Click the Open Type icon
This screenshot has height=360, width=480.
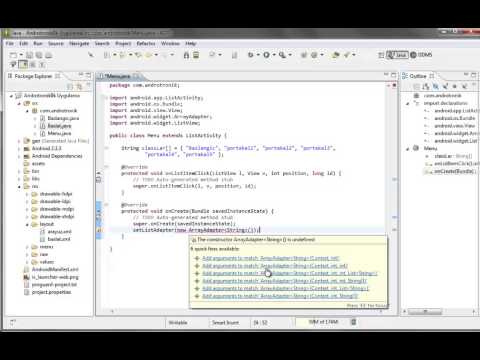336,55
